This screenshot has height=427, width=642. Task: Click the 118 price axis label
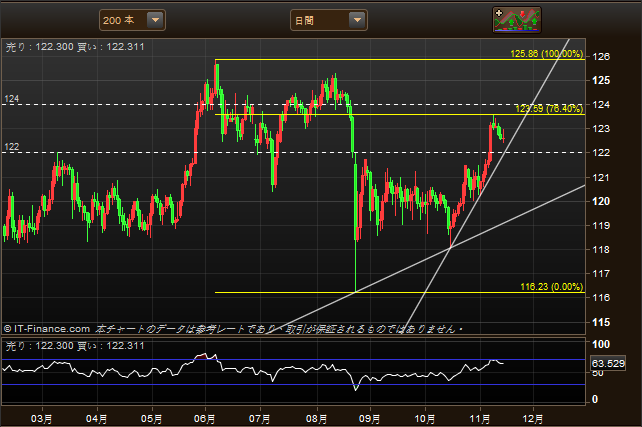tap(601, 249)
